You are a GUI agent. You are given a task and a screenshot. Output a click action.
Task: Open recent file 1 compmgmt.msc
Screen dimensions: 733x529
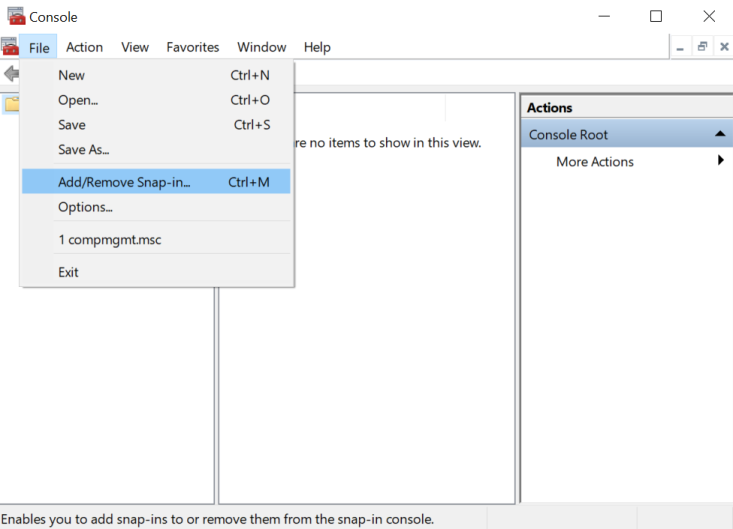click(x=156, y=240)
